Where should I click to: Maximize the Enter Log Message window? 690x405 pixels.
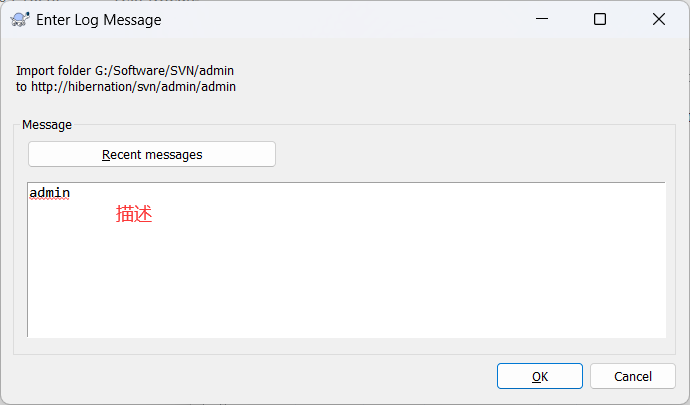coord(600,19)
